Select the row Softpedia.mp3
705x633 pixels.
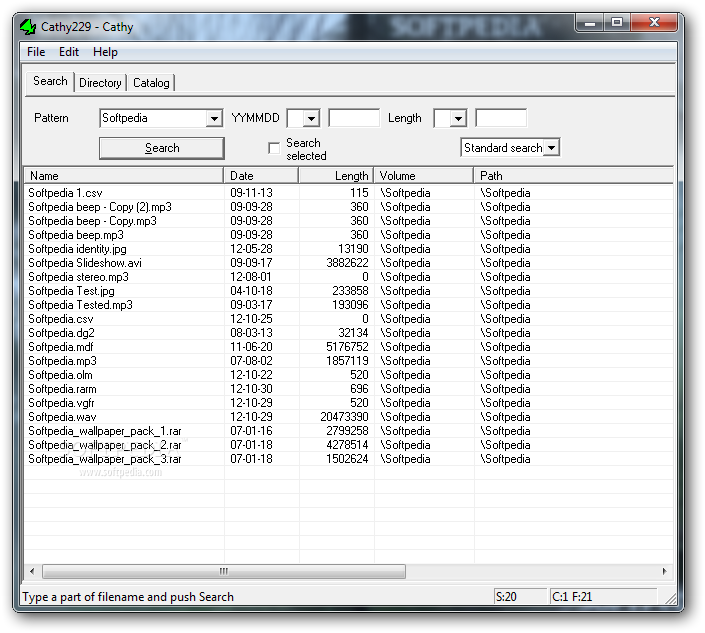pos(349,361)
